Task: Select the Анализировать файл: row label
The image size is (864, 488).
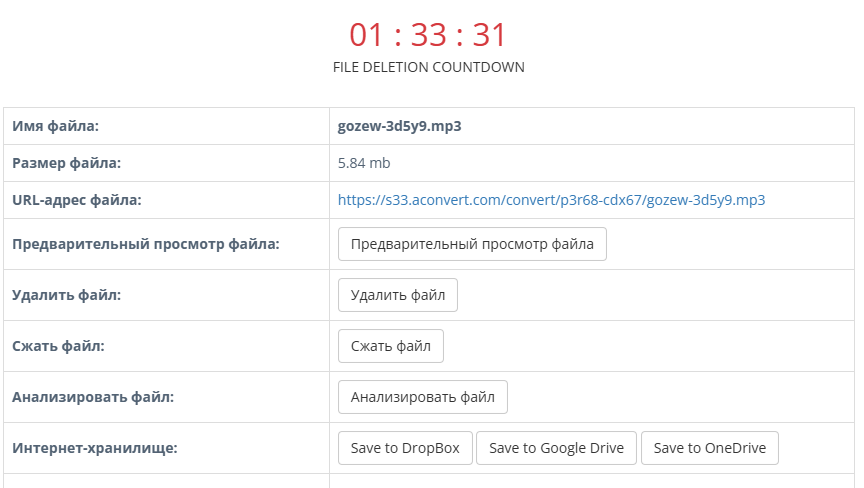Action: pos(93,397)
